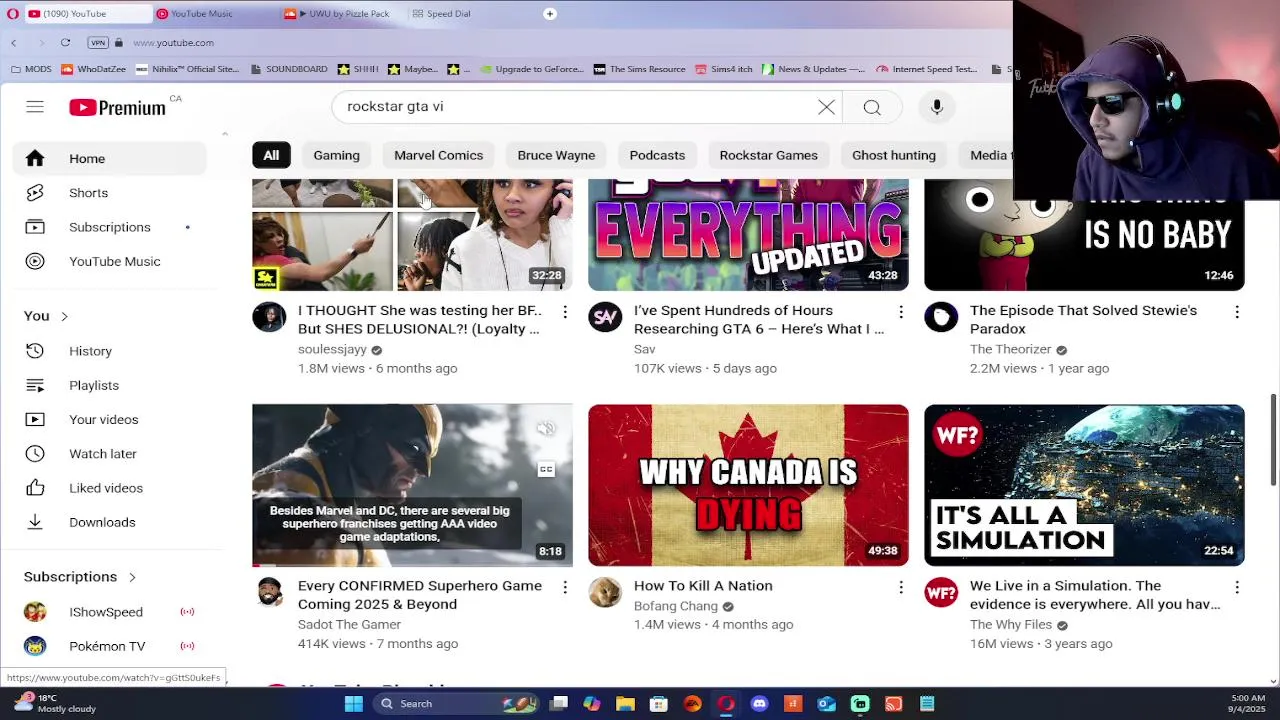
Task: Open Your videos in the sidebar
Action: tap(110, 419)
